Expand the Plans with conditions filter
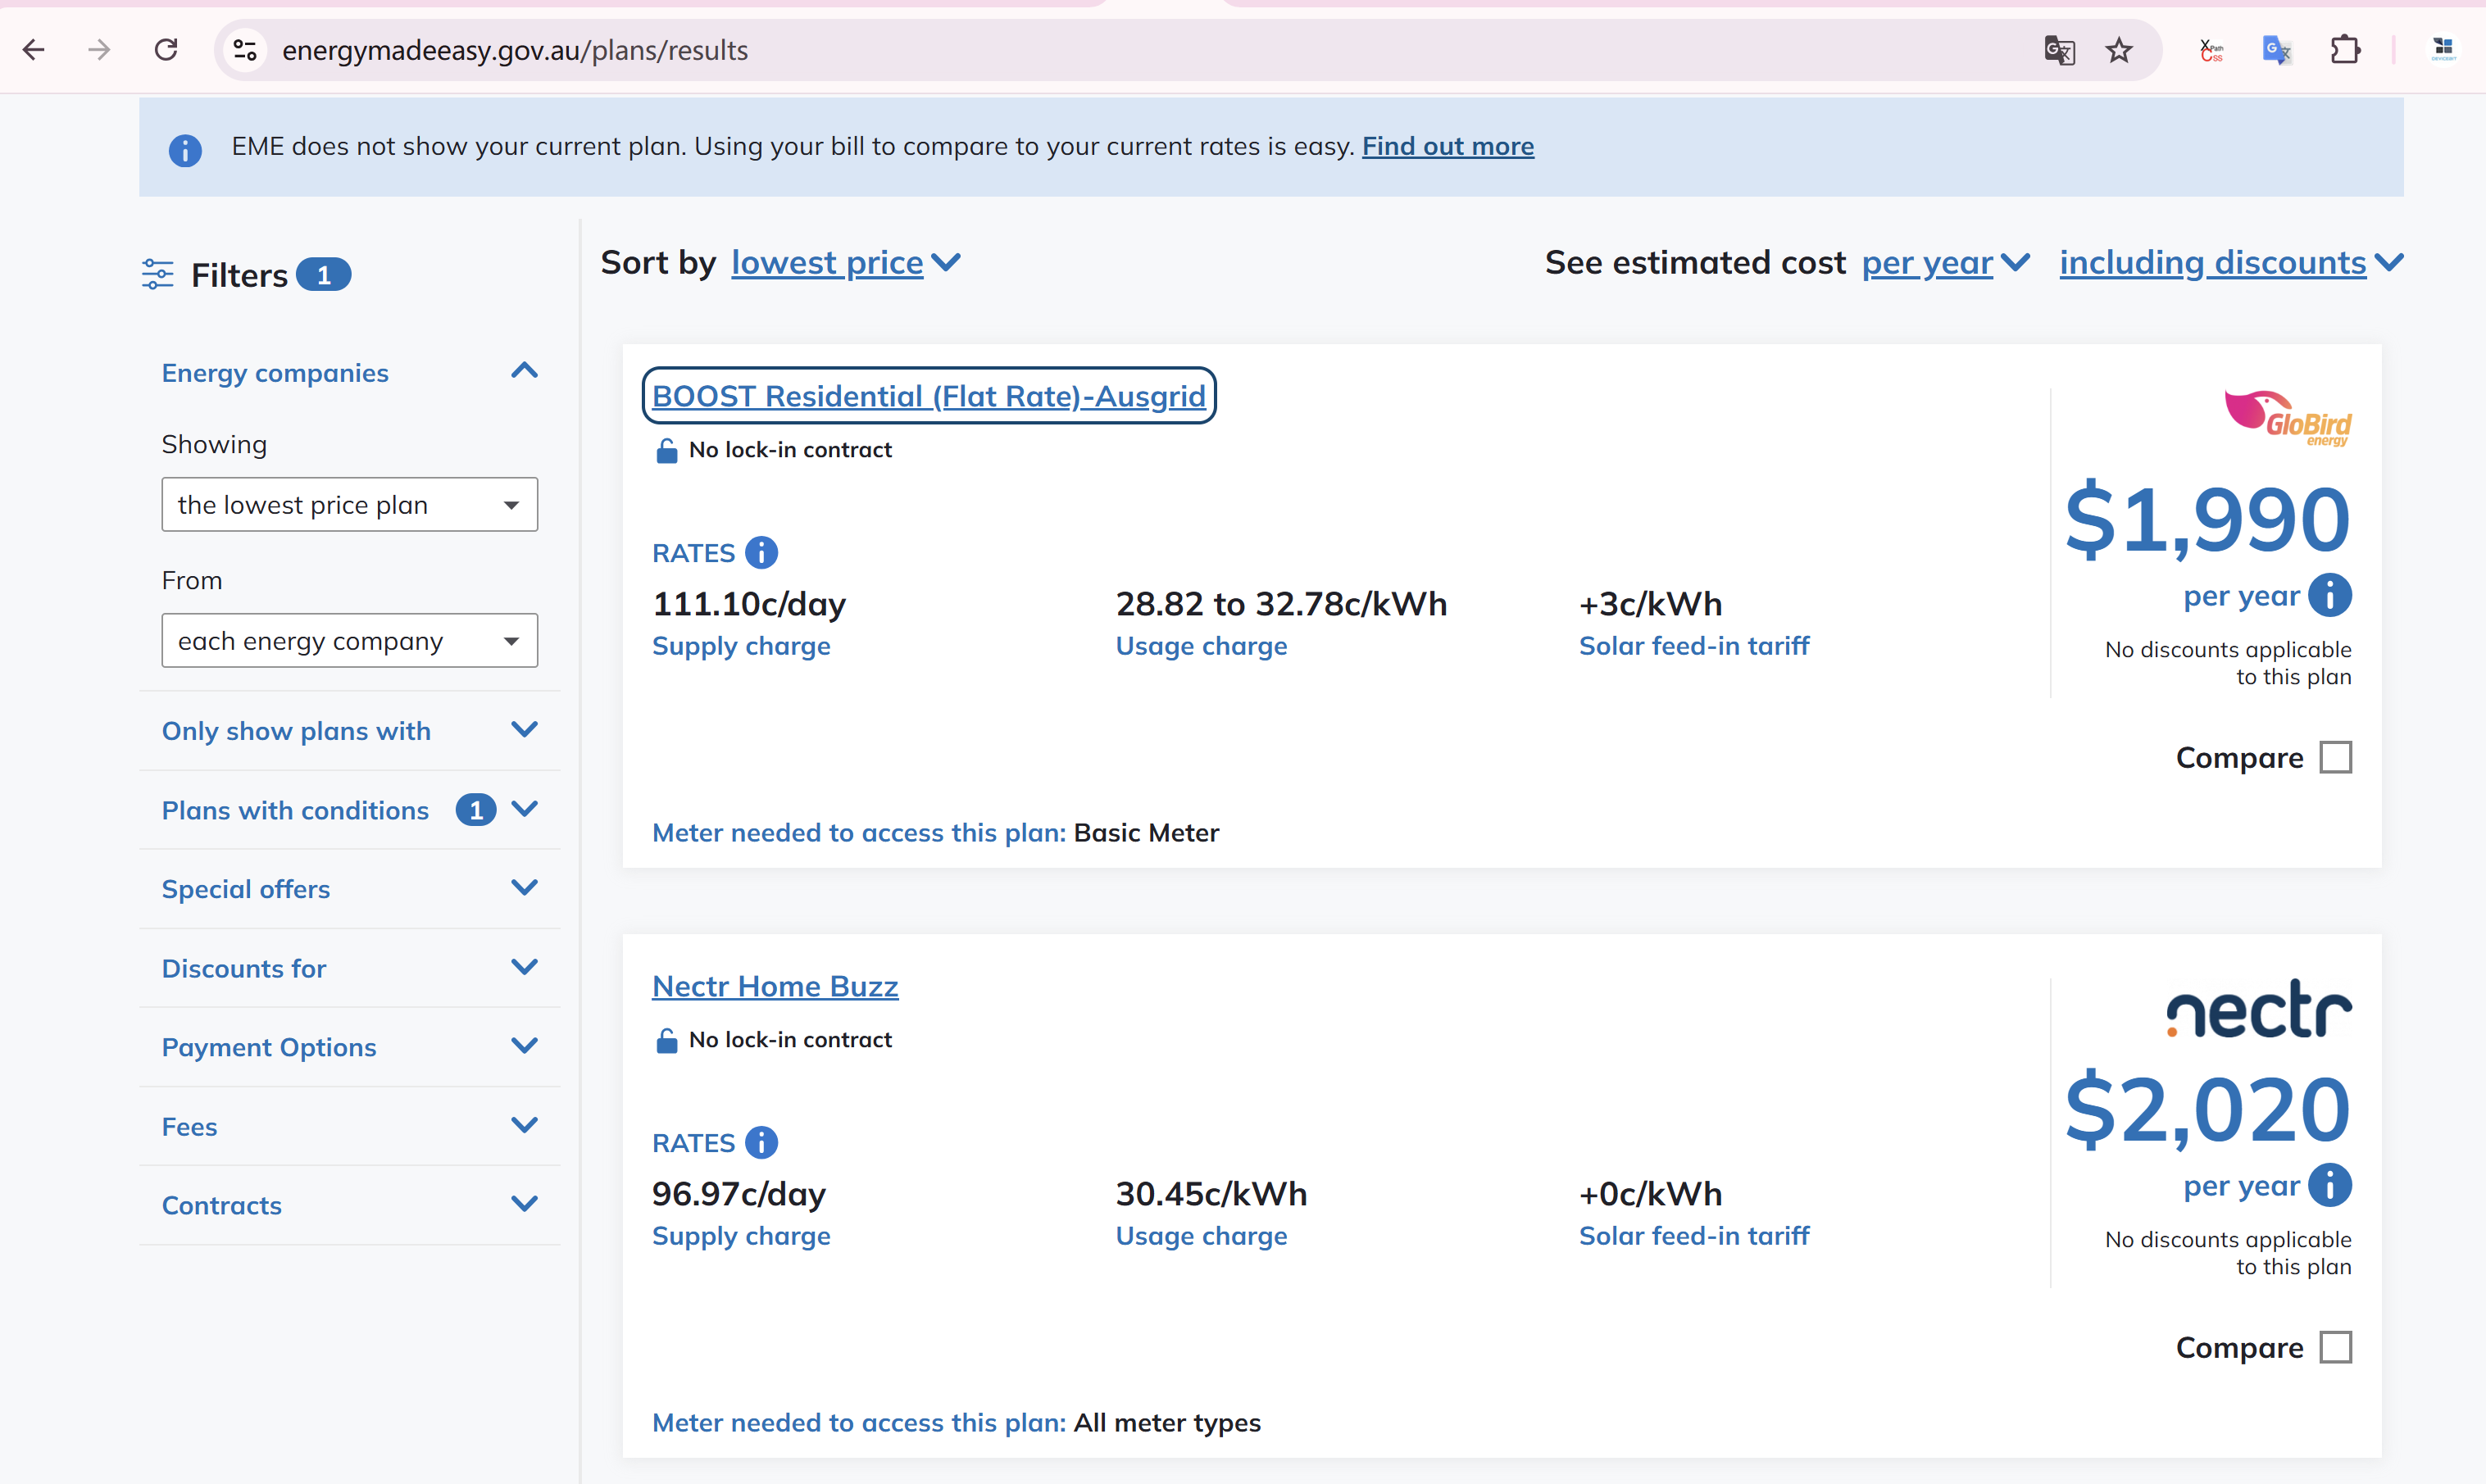Viewport: 2486px width, 1484px height. click(x=524, y=809)
